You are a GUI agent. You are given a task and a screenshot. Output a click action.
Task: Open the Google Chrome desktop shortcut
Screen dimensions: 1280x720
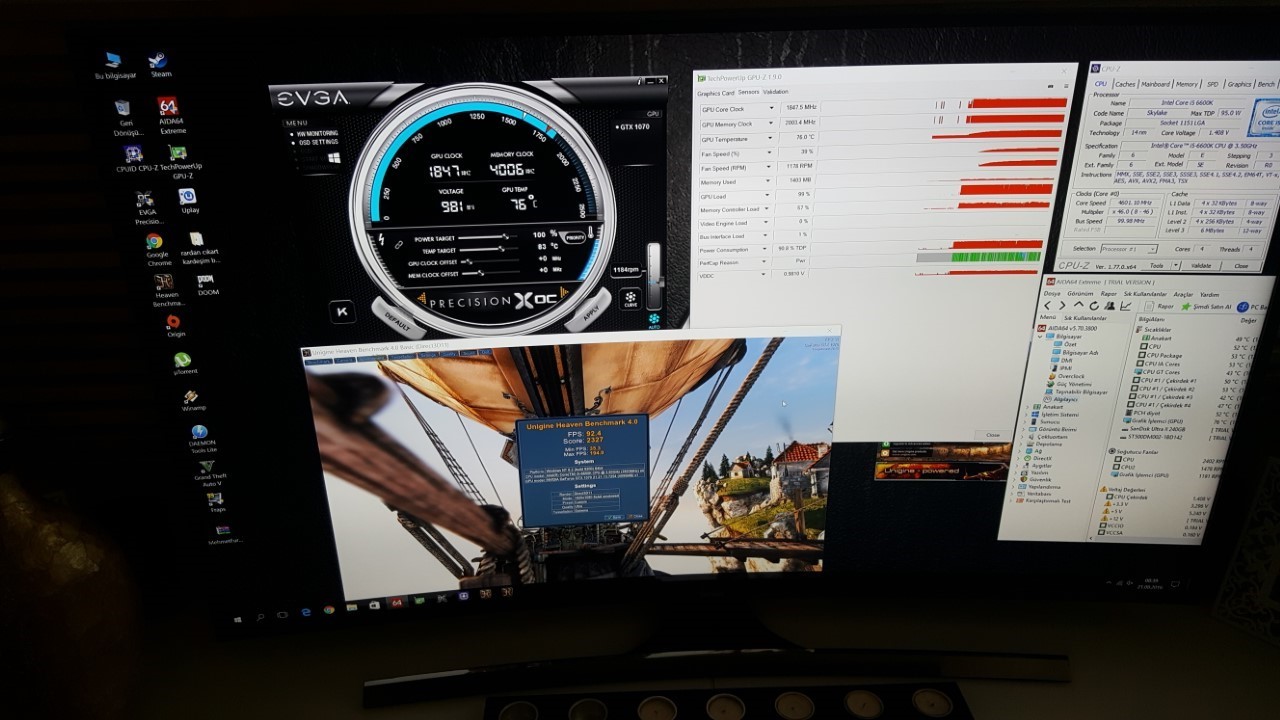coord(155,249)
